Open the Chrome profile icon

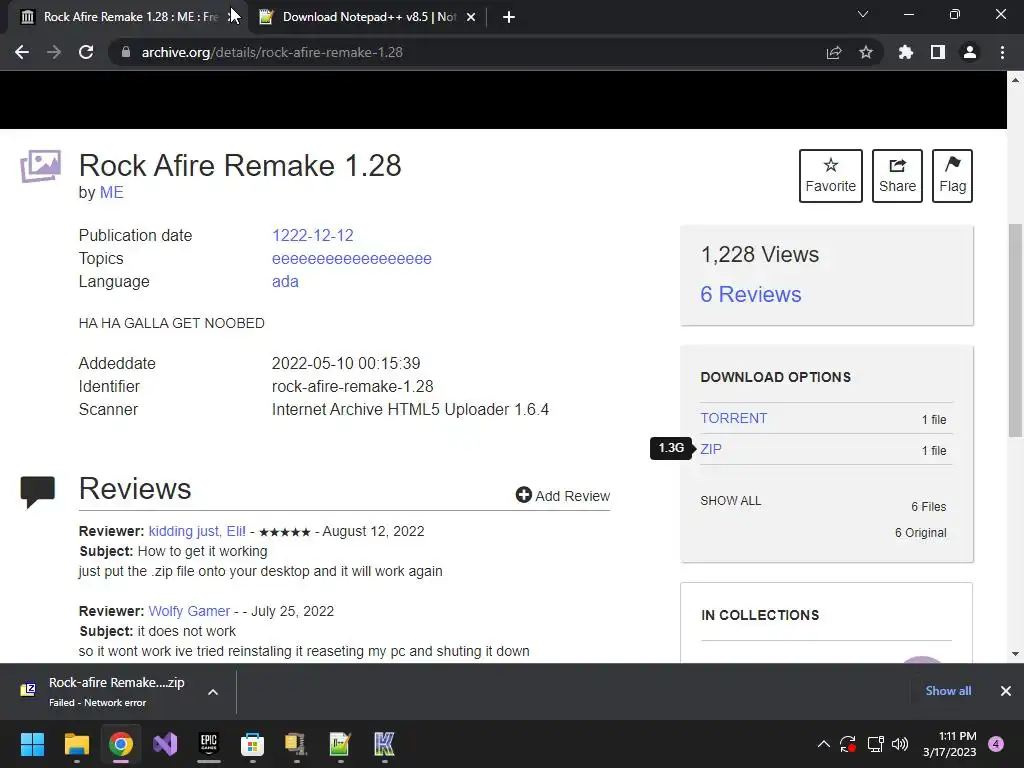click(970, 52)
